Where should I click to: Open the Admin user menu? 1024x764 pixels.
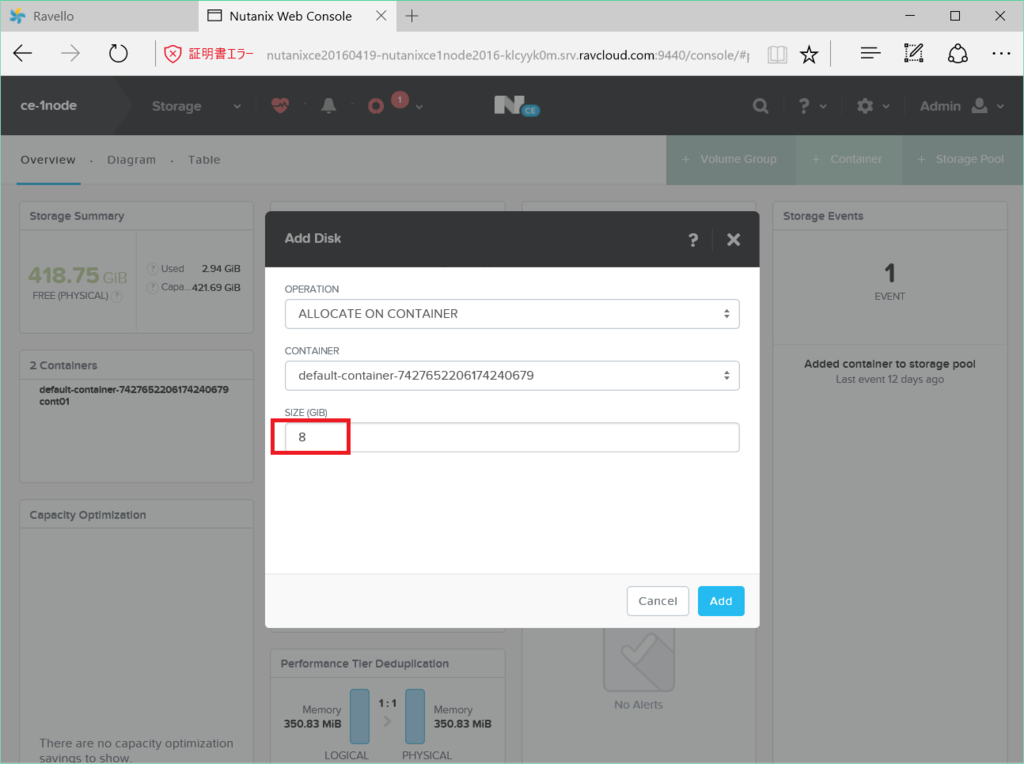click(x=961, y=106)
